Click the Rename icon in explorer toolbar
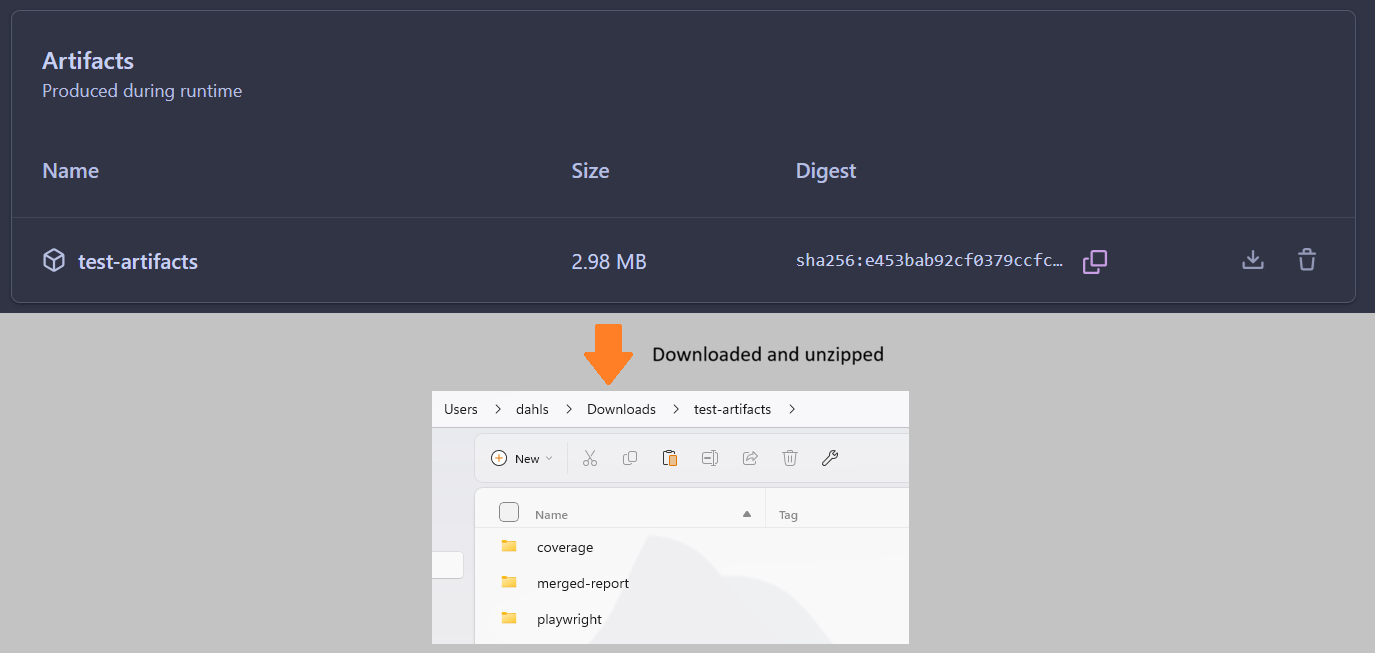The height and width of the screenshot is (653, 1375). tap(710, 458)
